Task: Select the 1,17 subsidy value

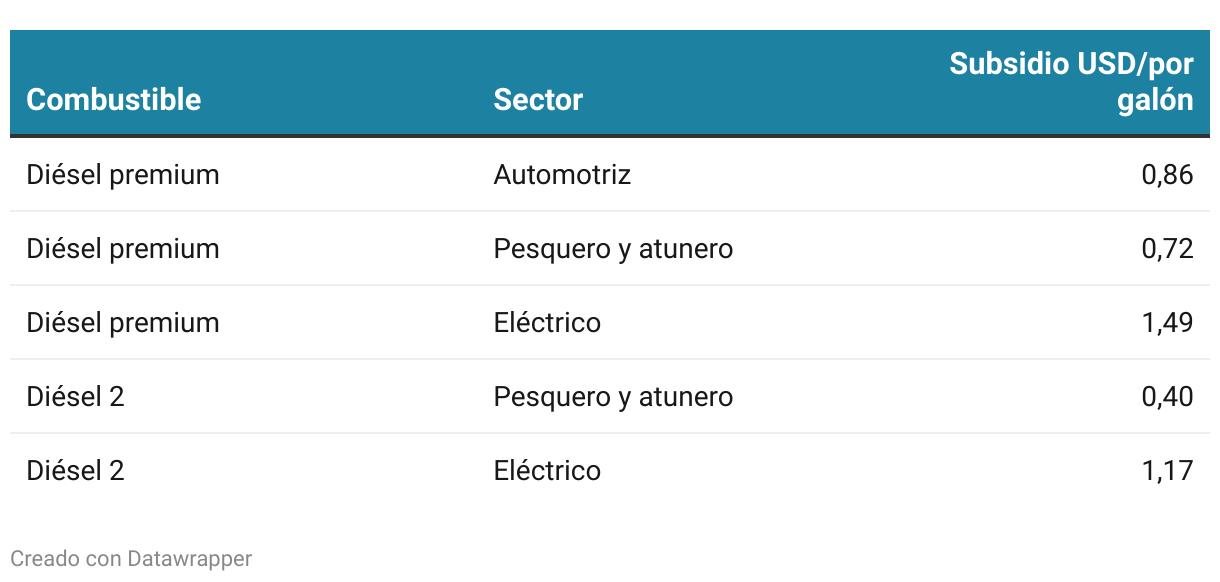Action: pos(1167,471)
